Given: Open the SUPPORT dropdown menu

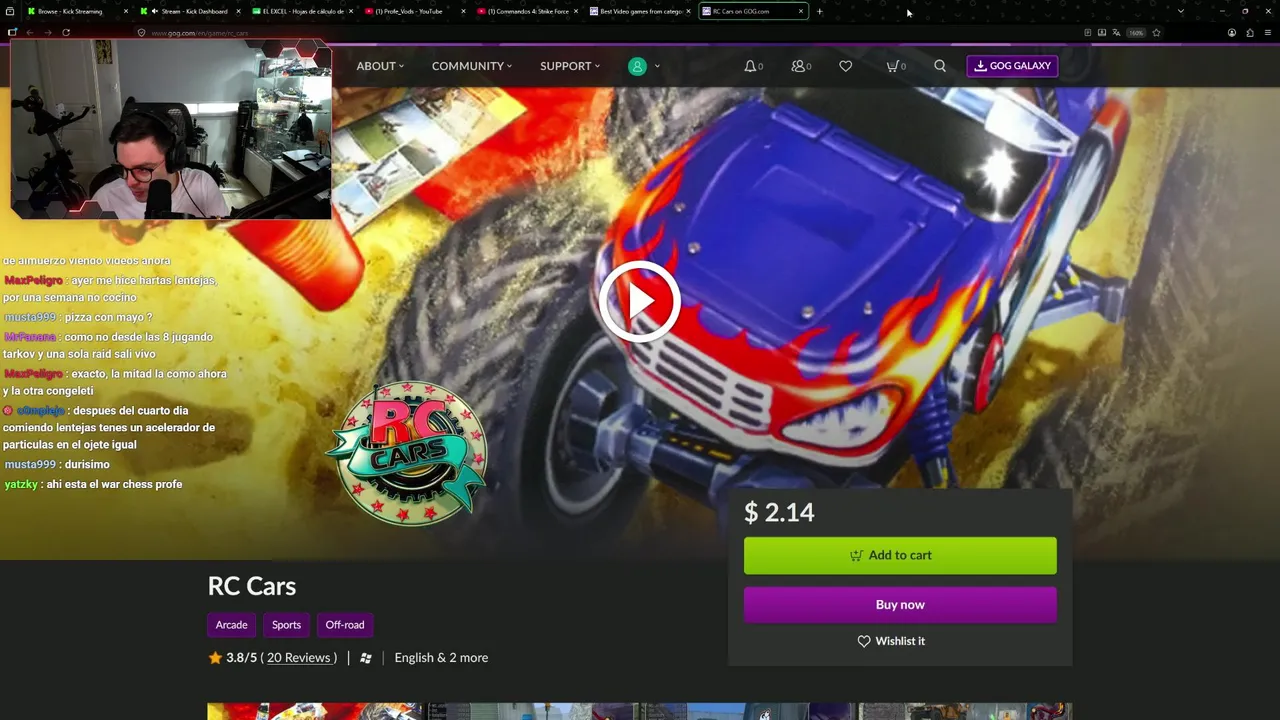Looking at the screenshot, I should (570, 66).
